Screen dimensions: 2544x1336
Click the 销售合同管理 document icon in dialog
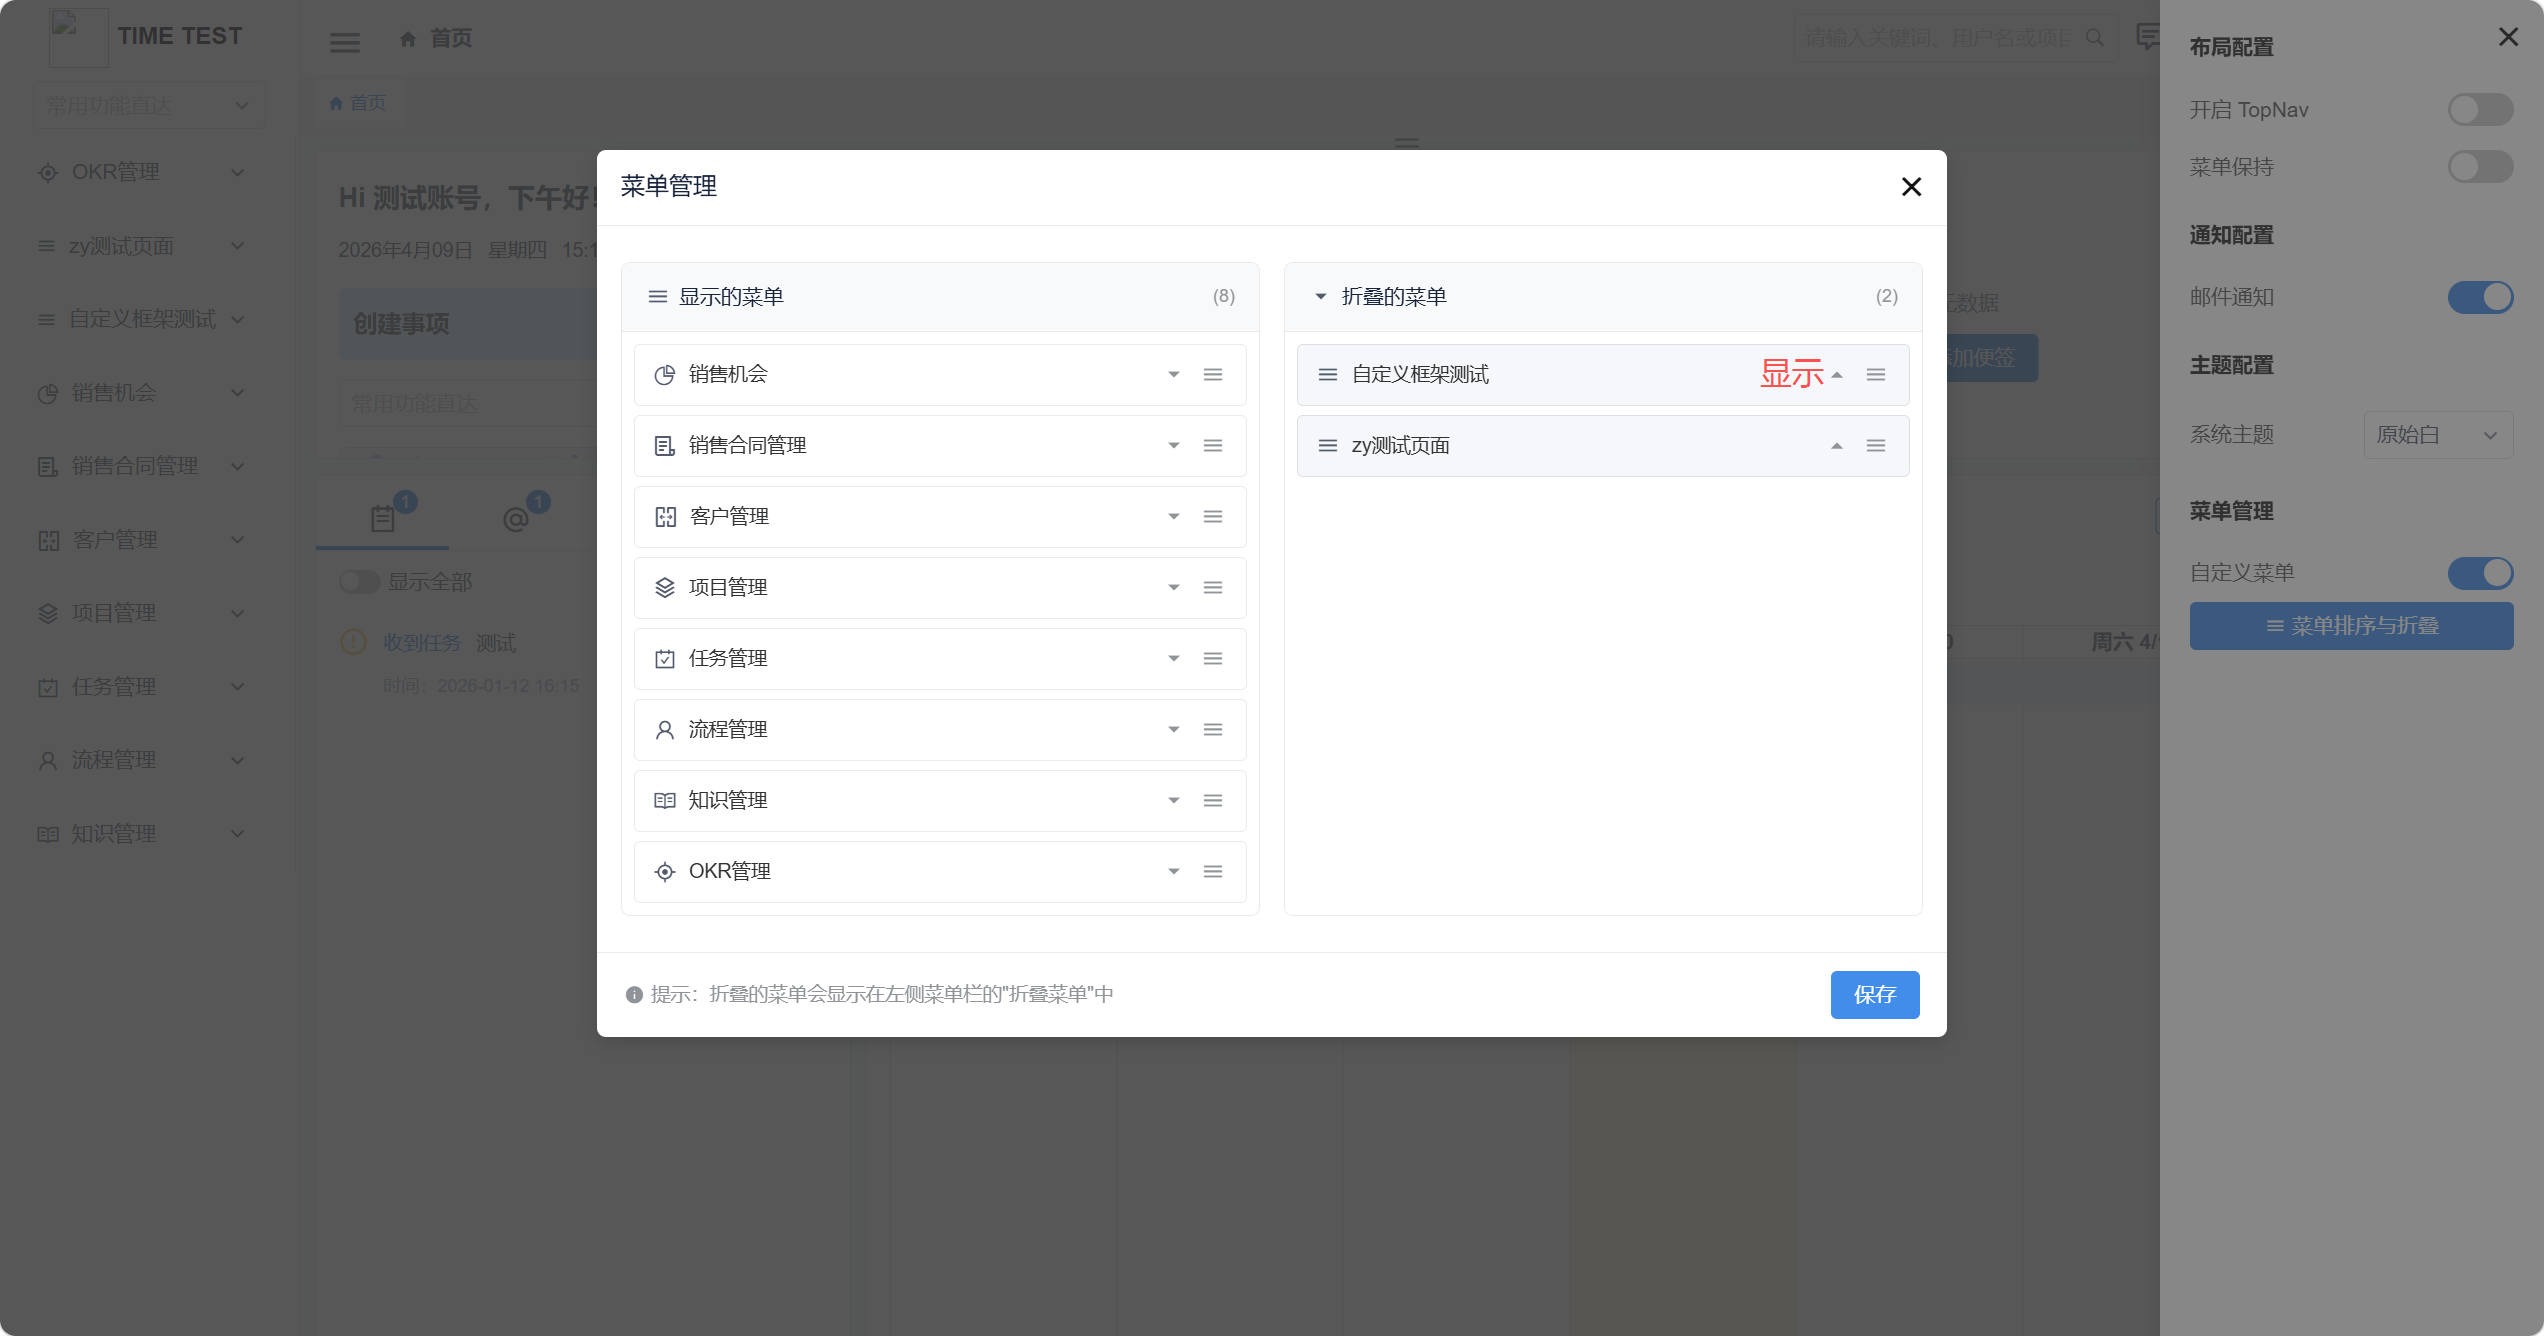(665, 446)
